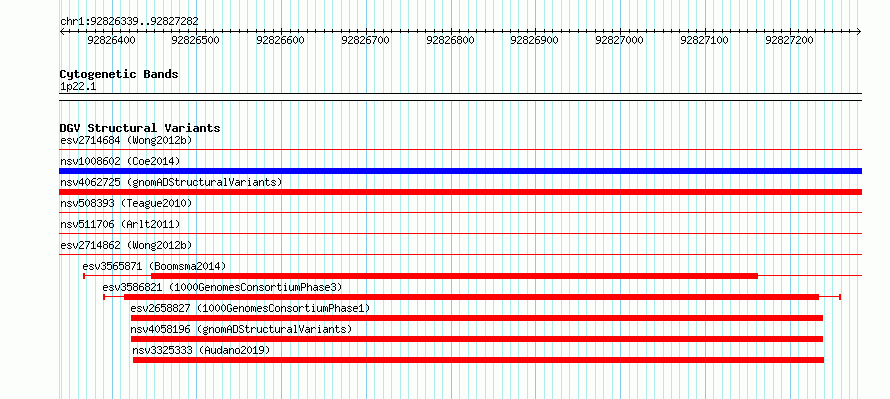The width and height of the screenshot is (890, 399).
Task: Click ruler position 92826800
Action: [450, 40]
